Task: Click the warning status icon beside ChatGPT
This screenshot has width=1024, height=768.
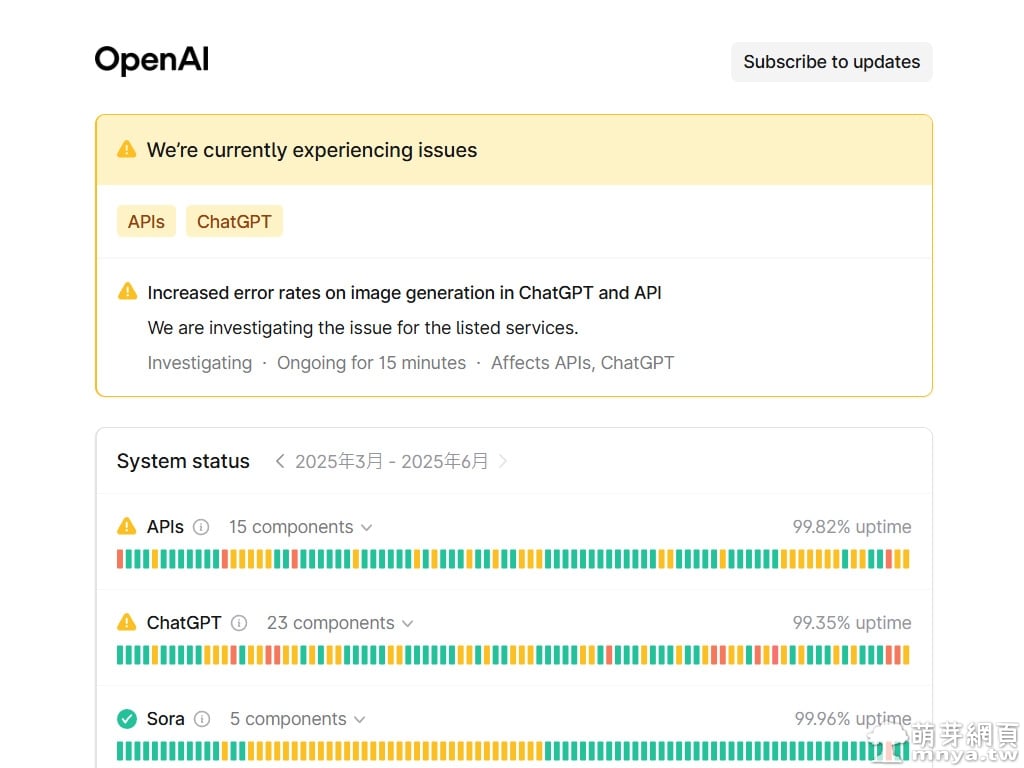Action: pyautogui.click(x=127, y=623)
